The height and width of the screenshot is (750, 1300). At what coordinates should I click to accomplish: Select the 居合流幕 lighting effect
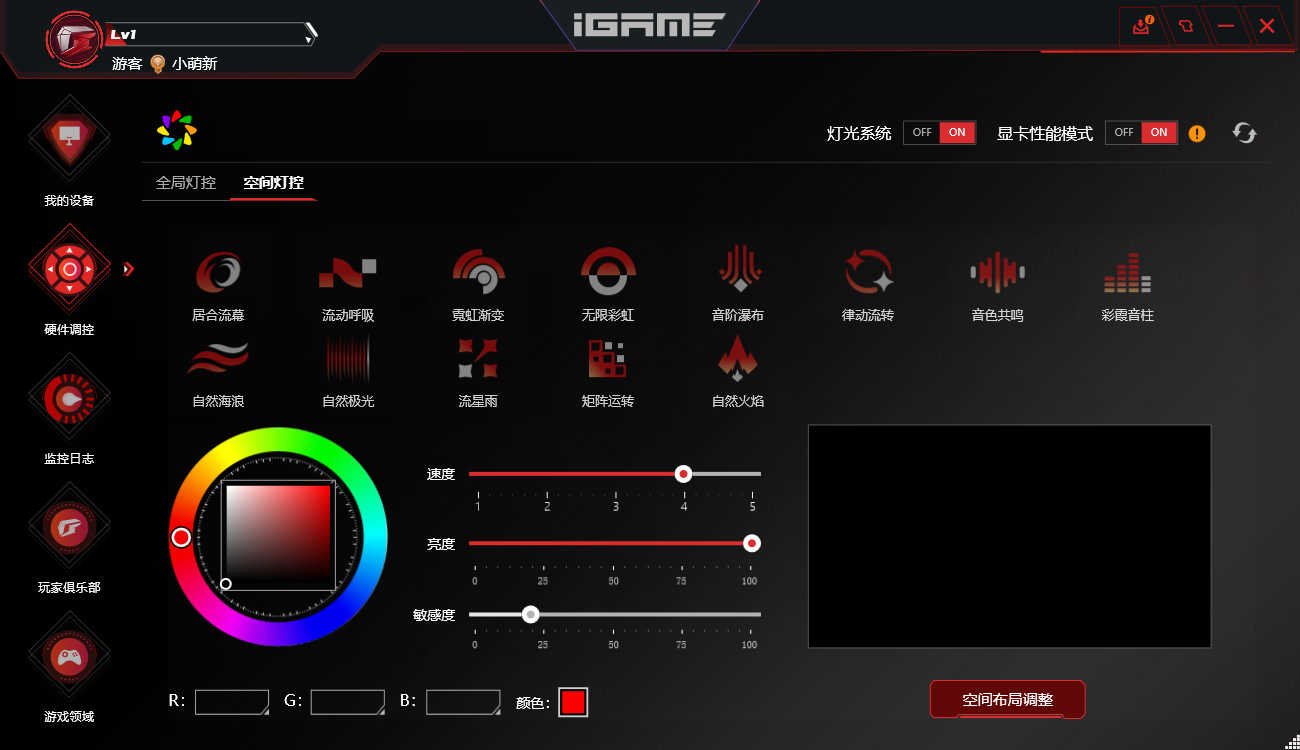[218, 283]
